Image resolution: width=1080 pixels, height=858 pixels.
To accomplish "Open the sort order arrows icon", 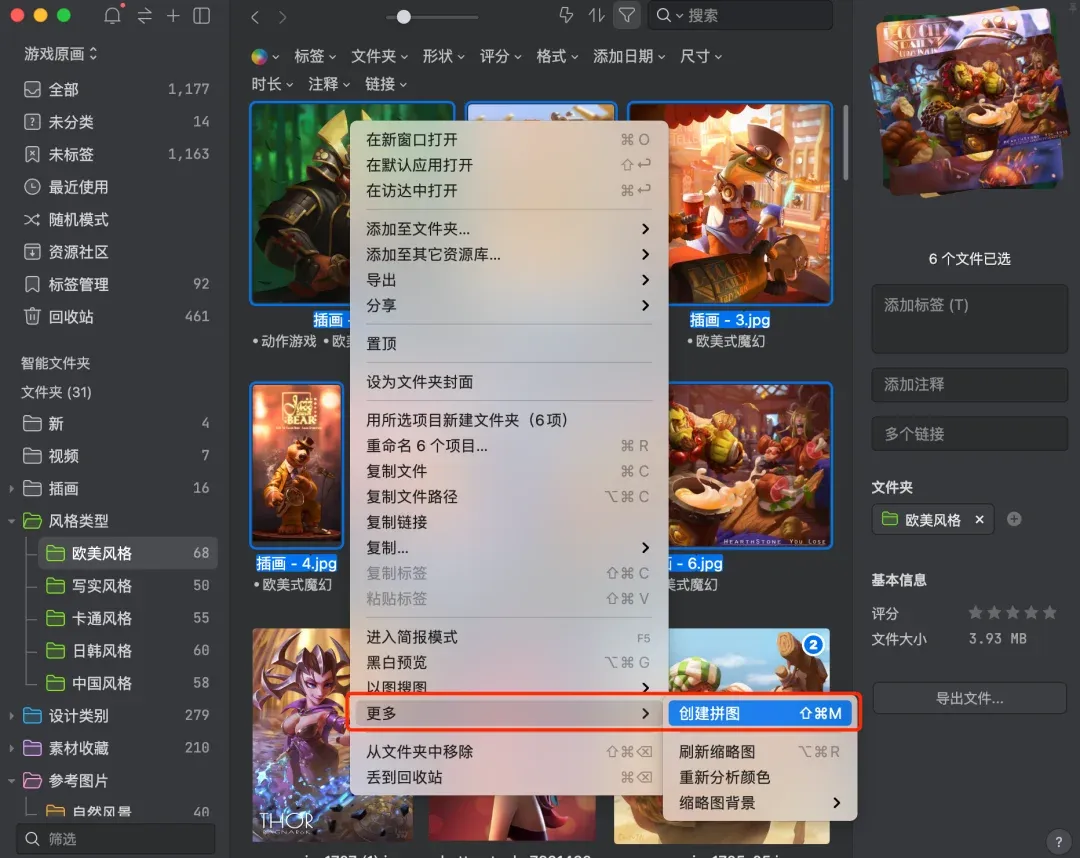I will coord(596,15).
